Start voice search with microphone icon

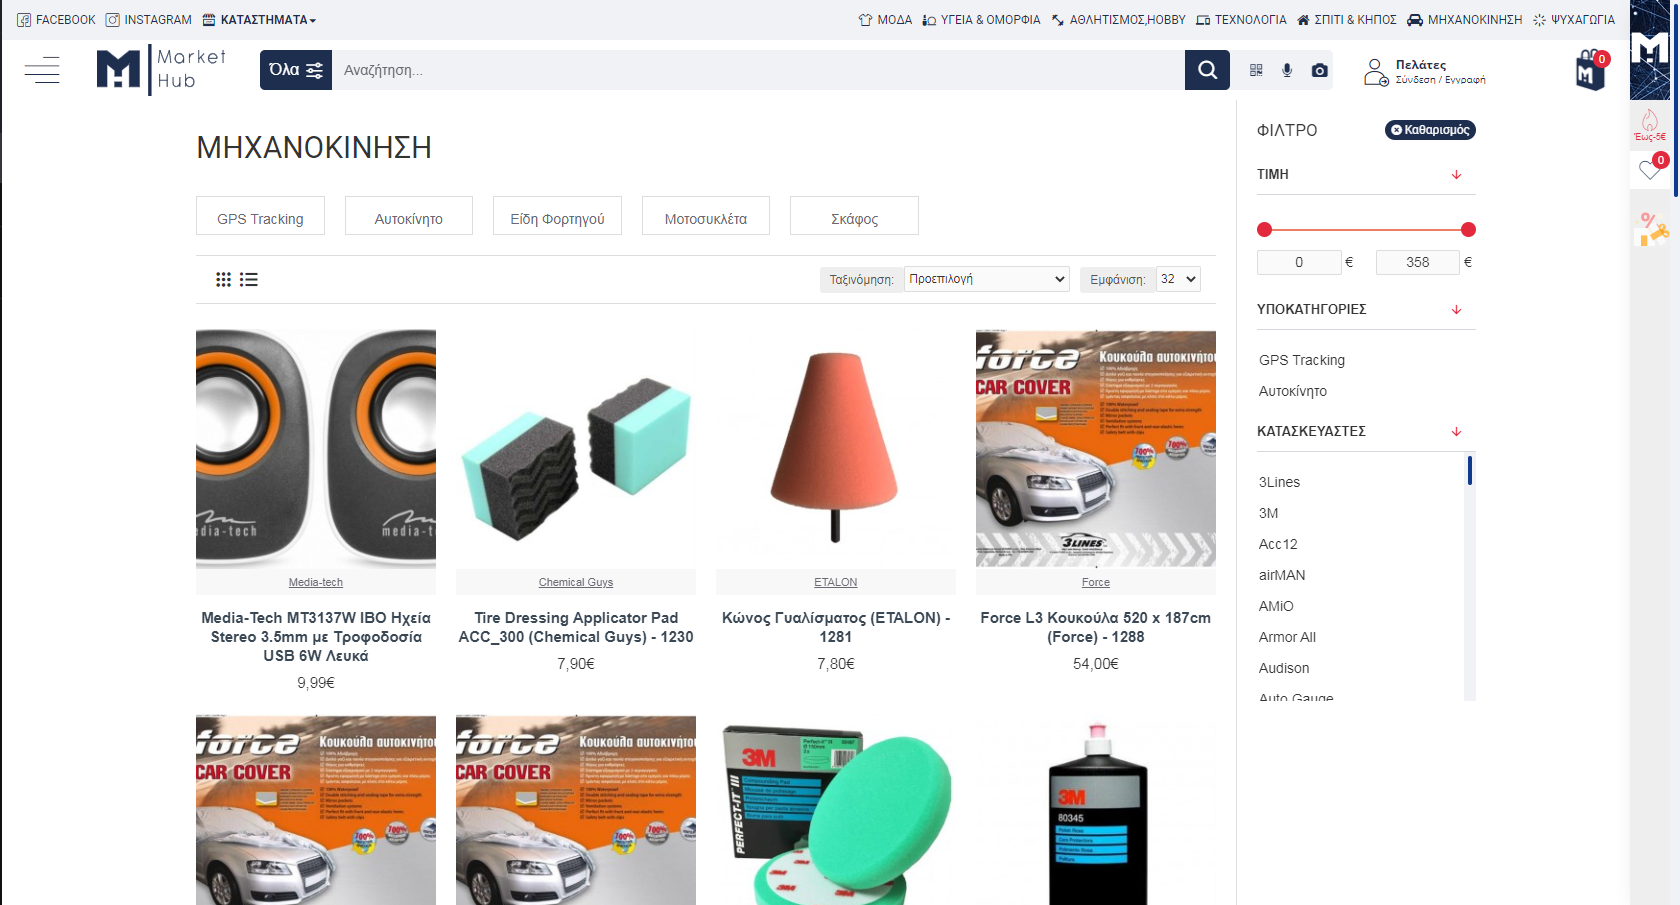point(1287,70)
